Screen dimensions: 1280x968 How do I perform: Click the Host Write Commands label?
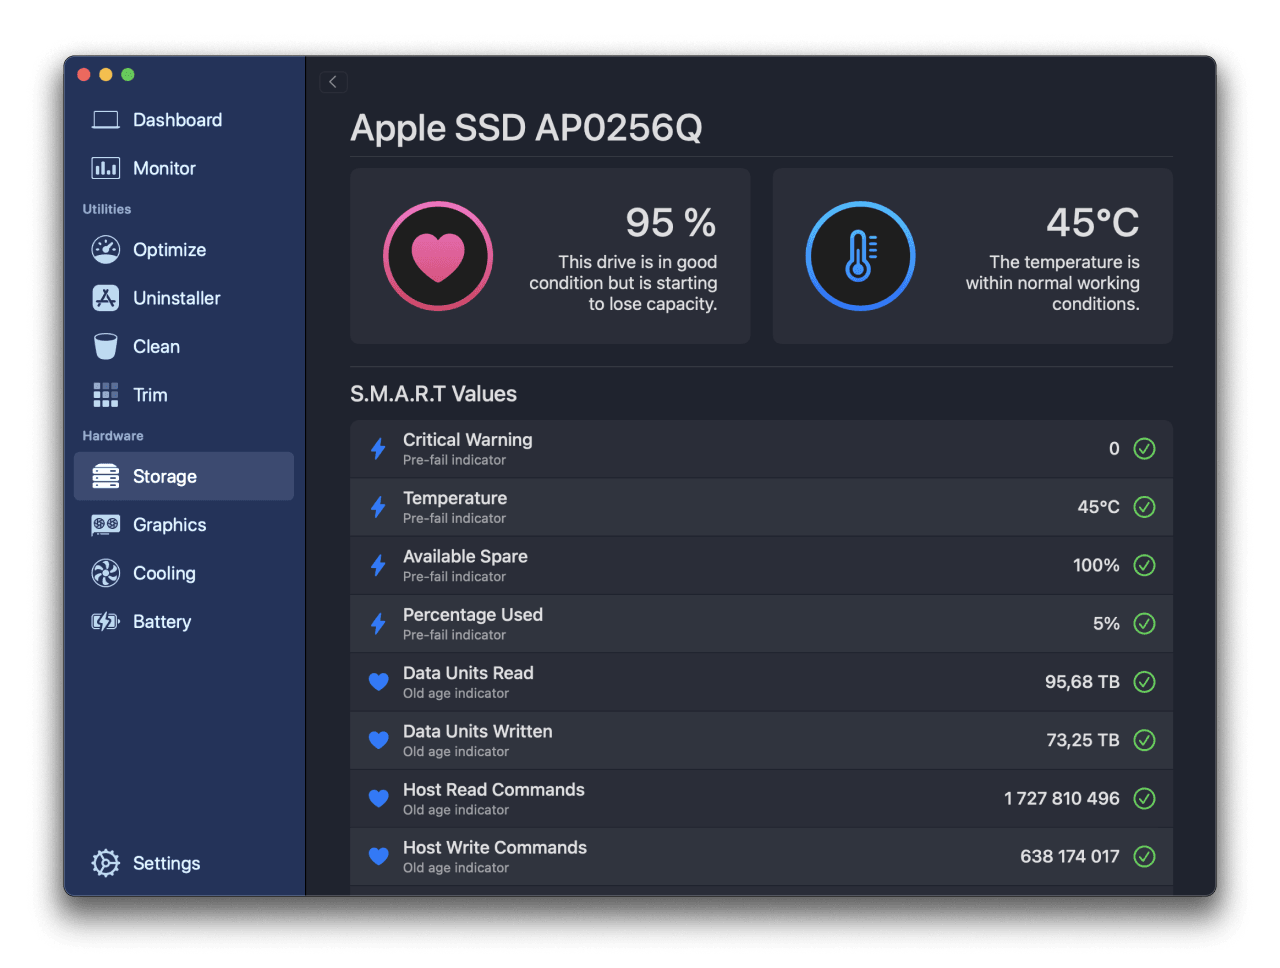tap(495, 848)
